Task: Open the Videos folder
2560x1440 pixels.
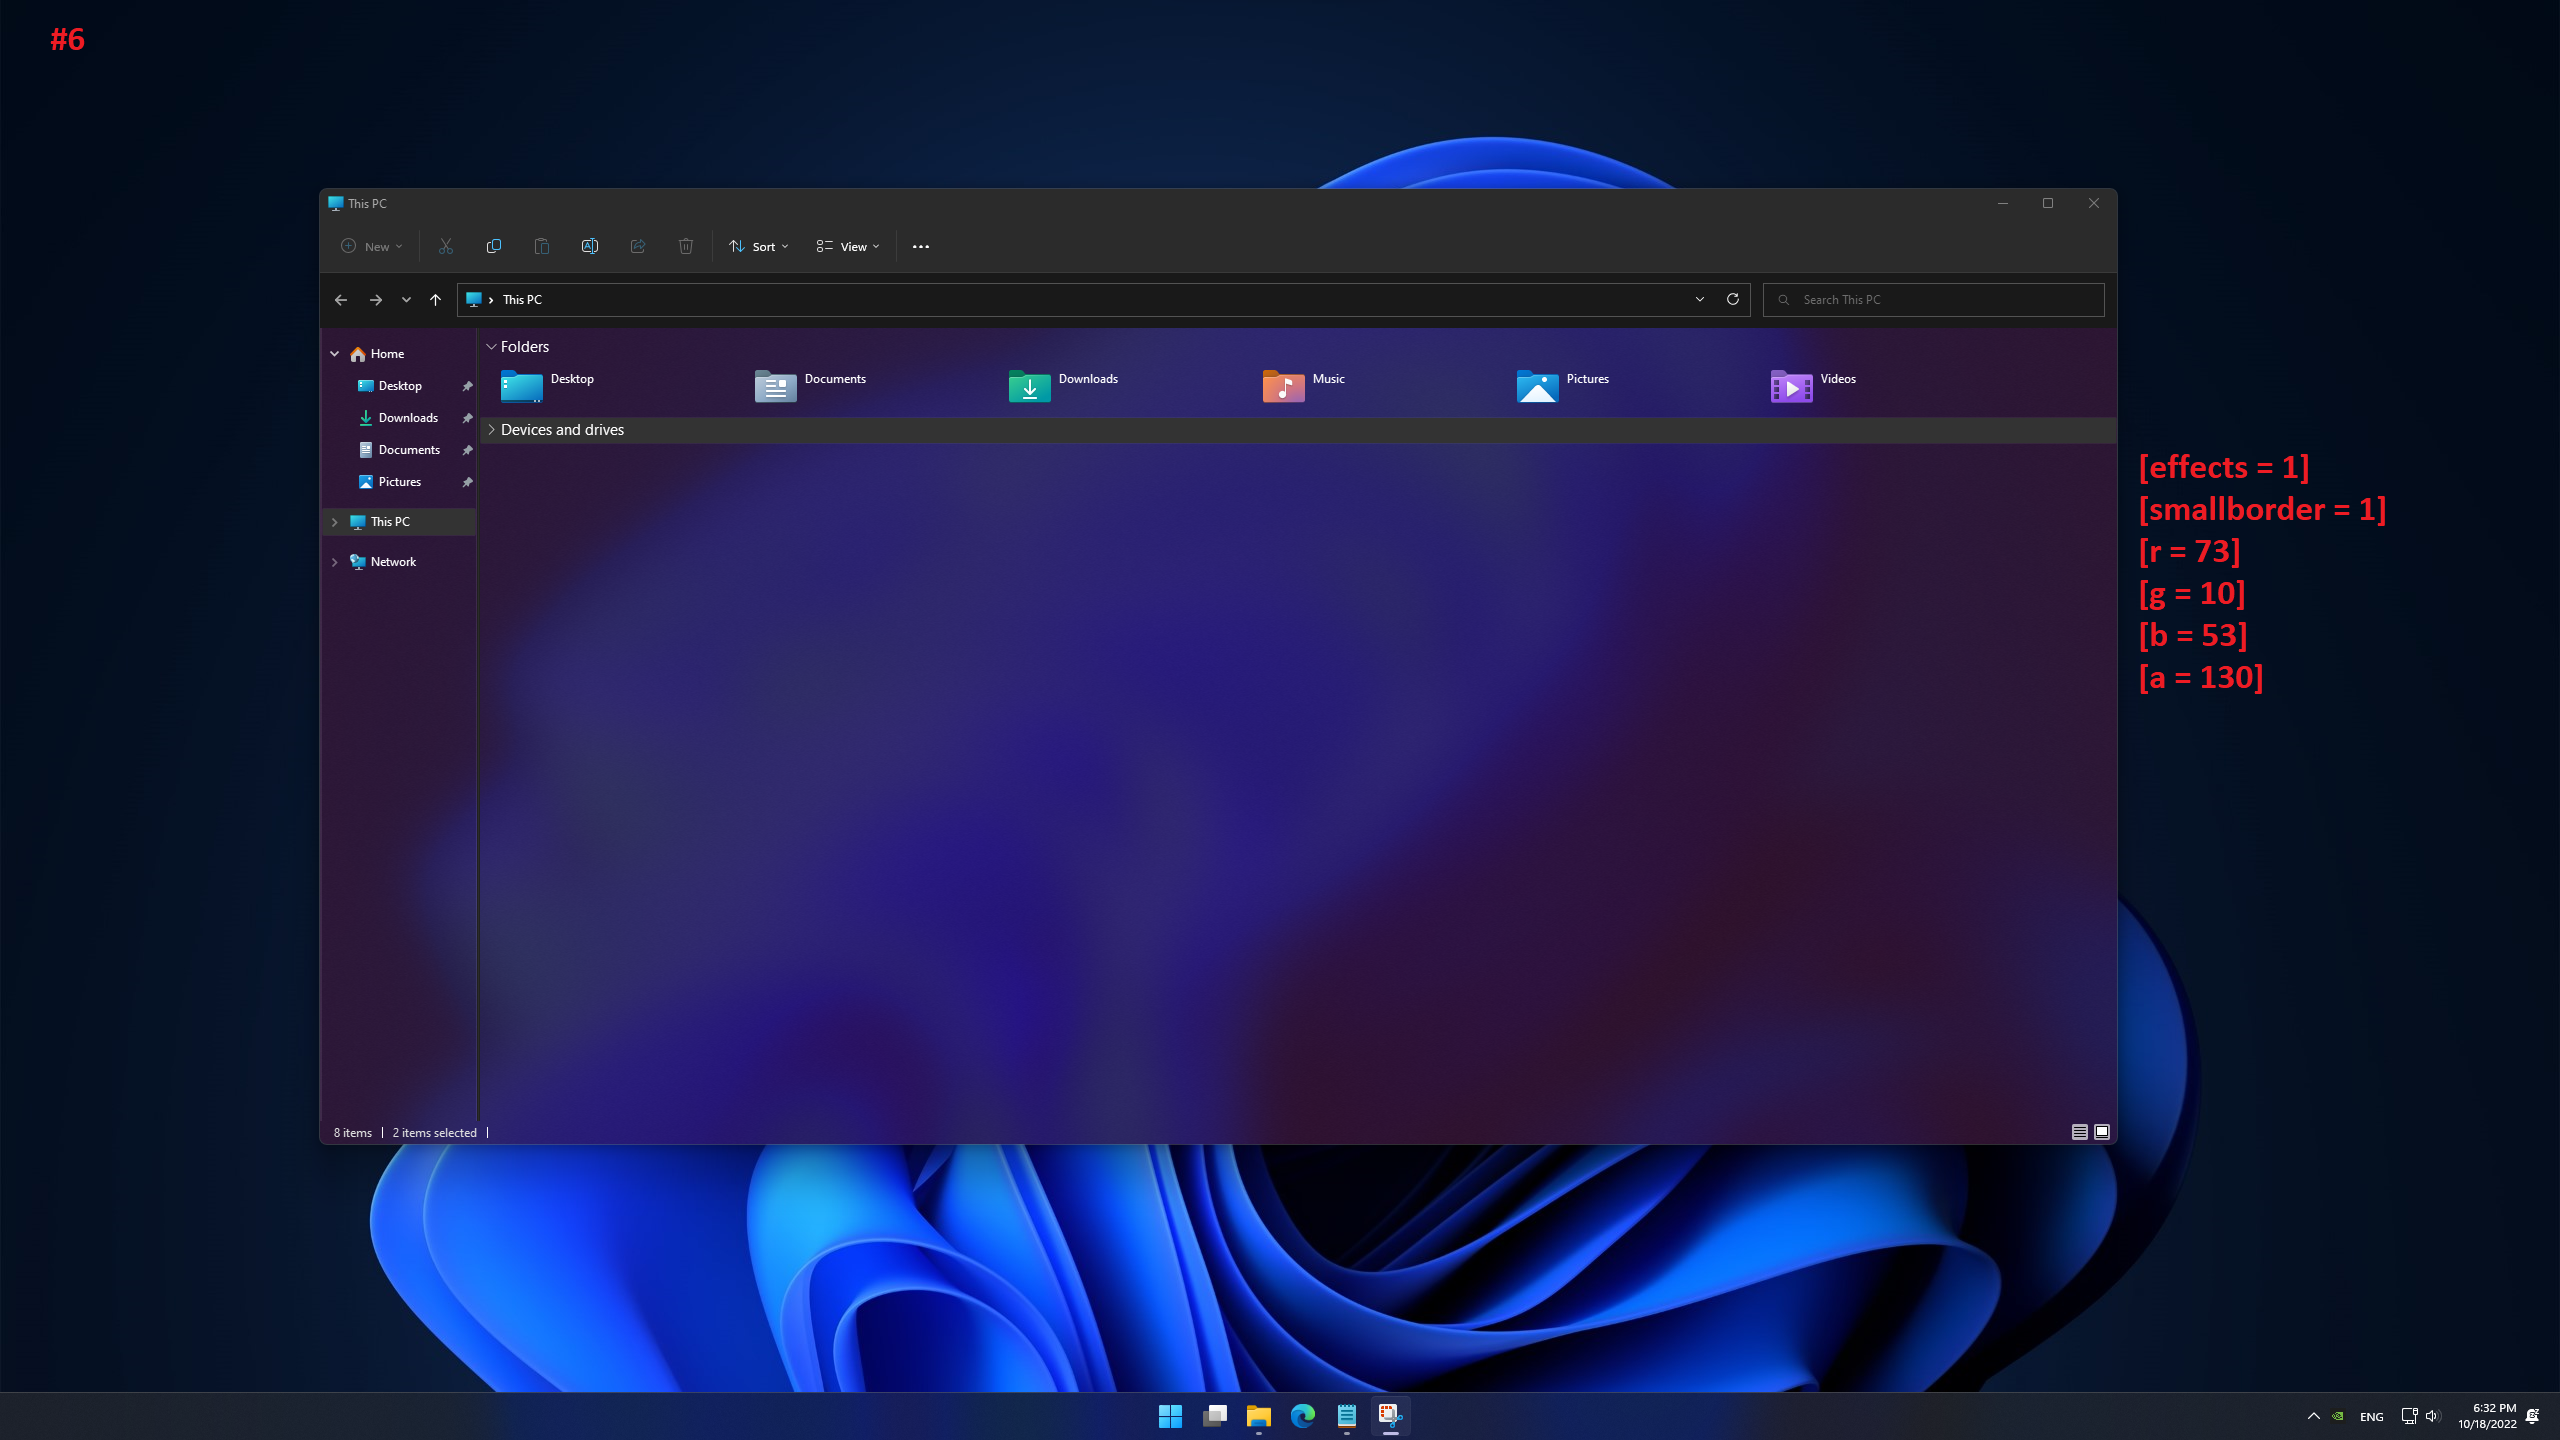Action: (1813, 386)
